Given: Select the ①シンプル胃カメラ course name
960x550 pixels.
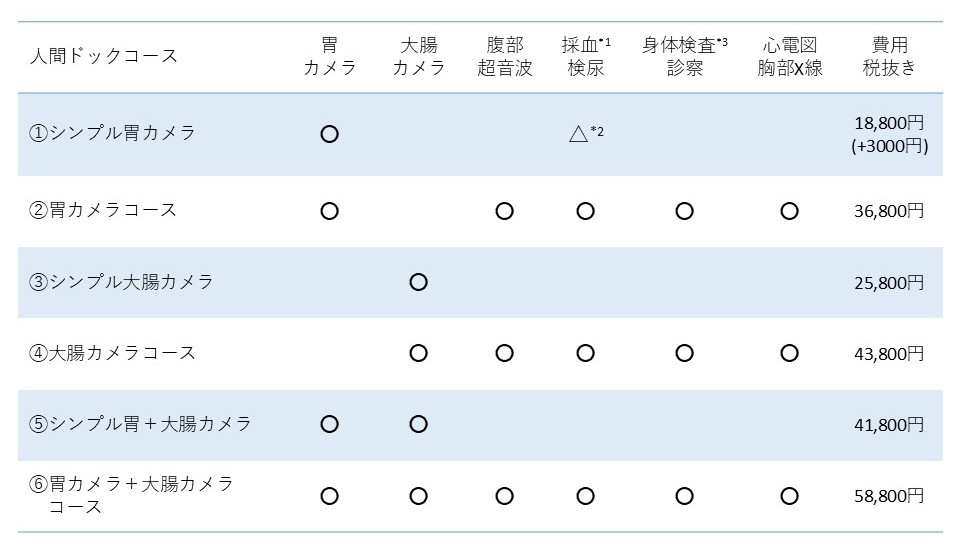Looking at the screenshot, I should coord(113,133).
